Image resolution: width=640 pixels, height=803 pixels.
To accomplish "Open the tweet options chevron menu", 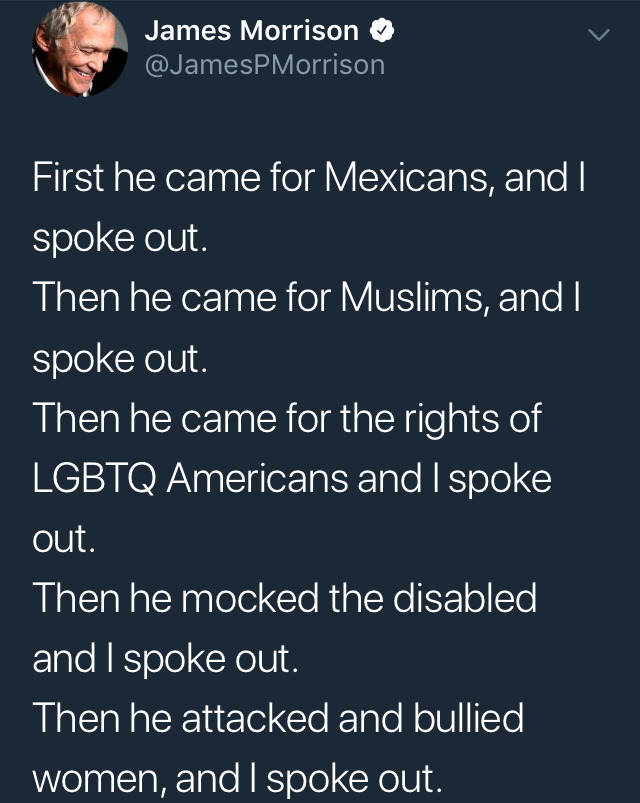I will (597, 35).
